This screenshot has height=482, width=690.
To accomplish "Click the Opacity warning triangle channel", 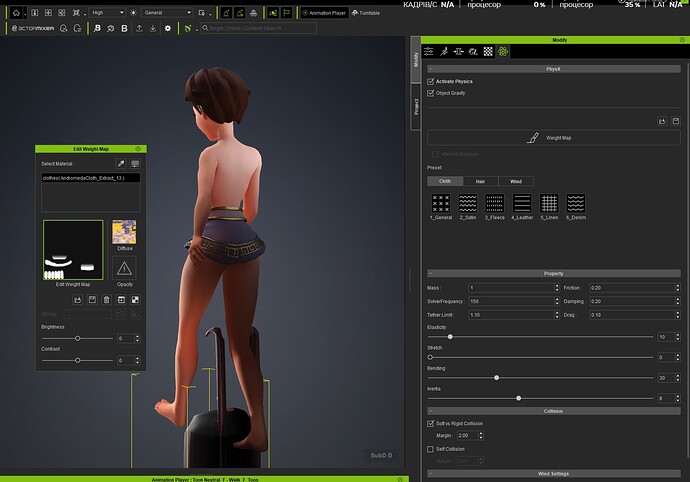I will click(124, 268).
